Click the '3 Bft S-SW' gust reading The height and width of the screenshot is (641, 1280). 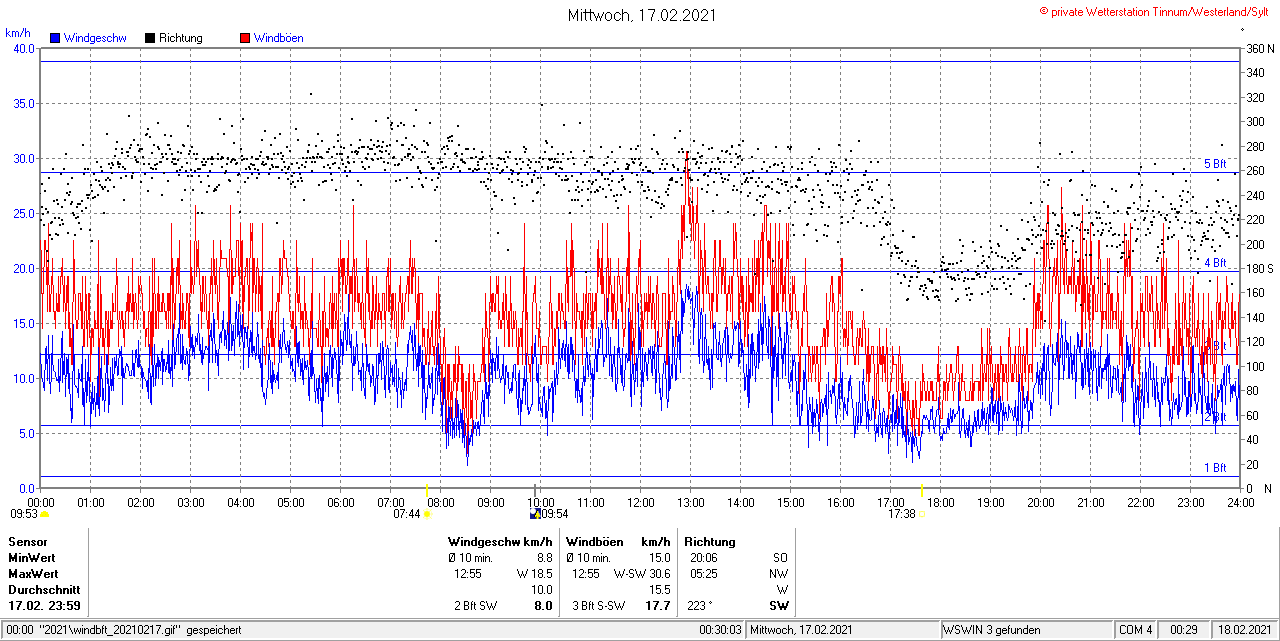(599, 606)
